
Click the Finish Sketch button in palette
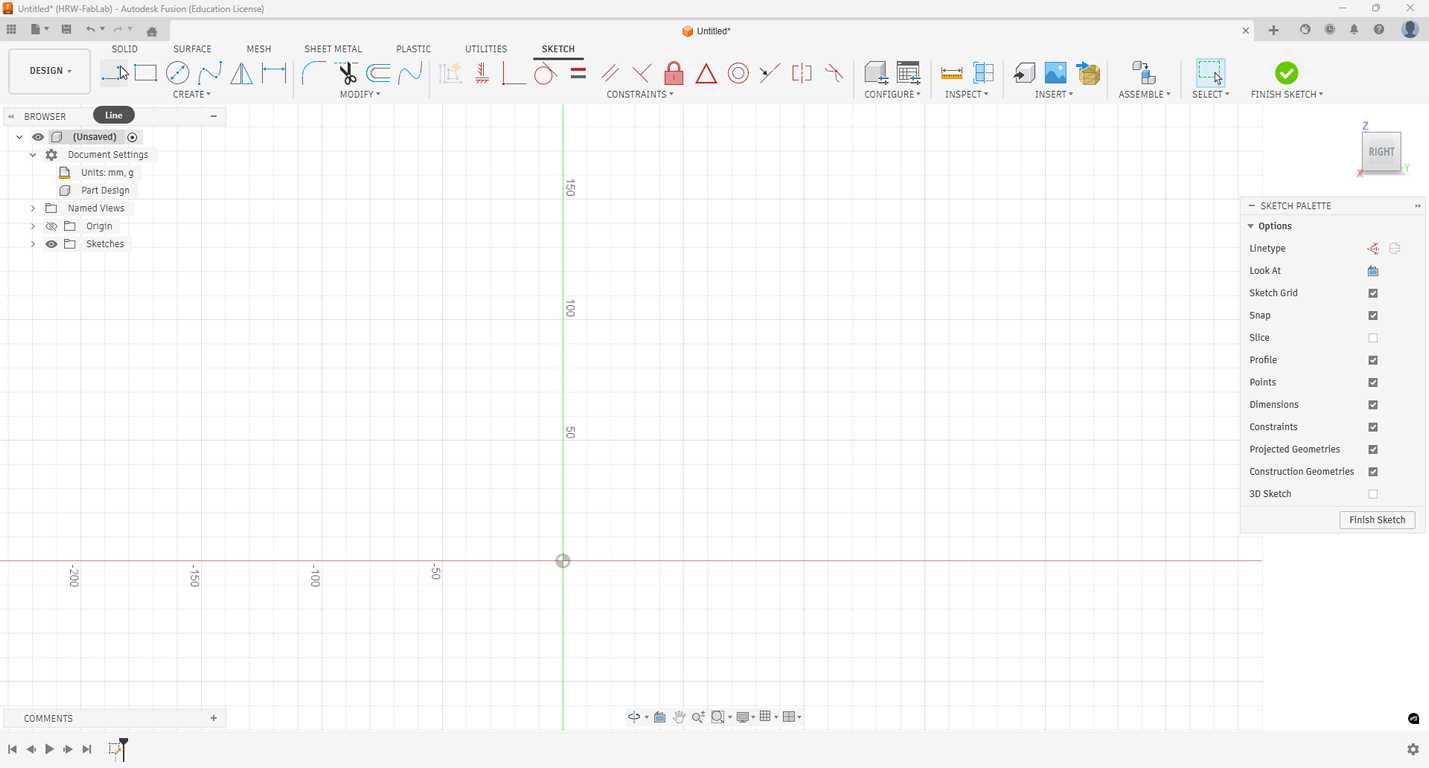tap(1377, 520)
